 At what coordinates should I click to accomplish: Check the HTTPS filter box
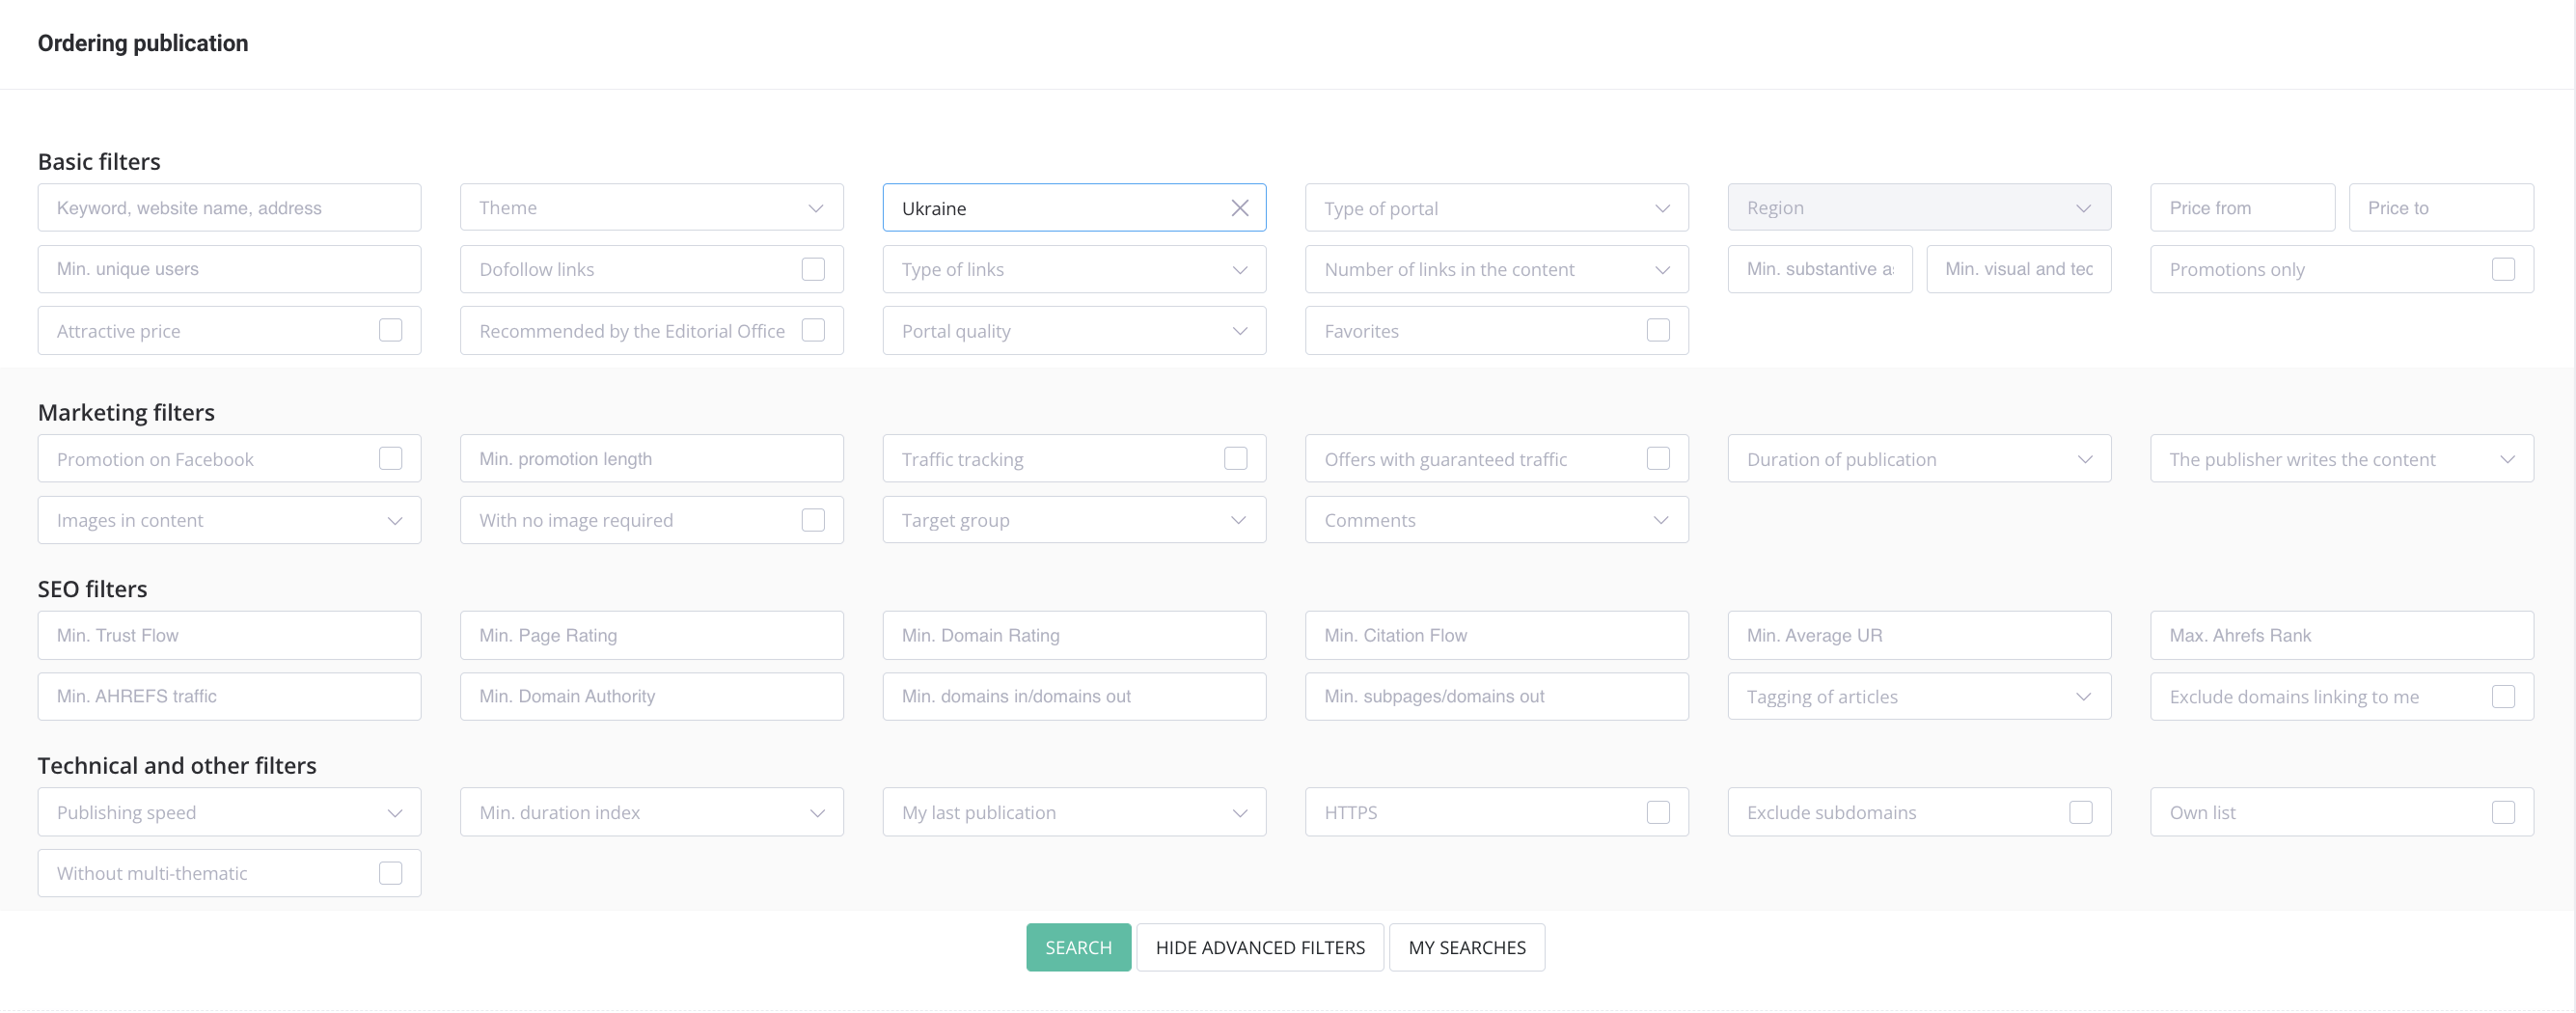[1658, 812]
